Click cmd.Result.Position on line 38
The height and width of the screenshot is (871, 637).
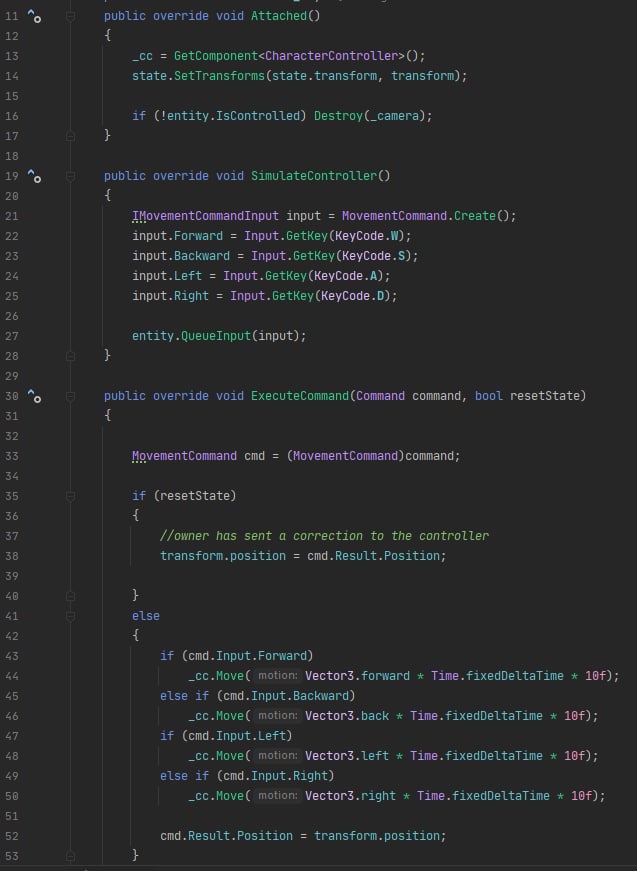point(373,556)
